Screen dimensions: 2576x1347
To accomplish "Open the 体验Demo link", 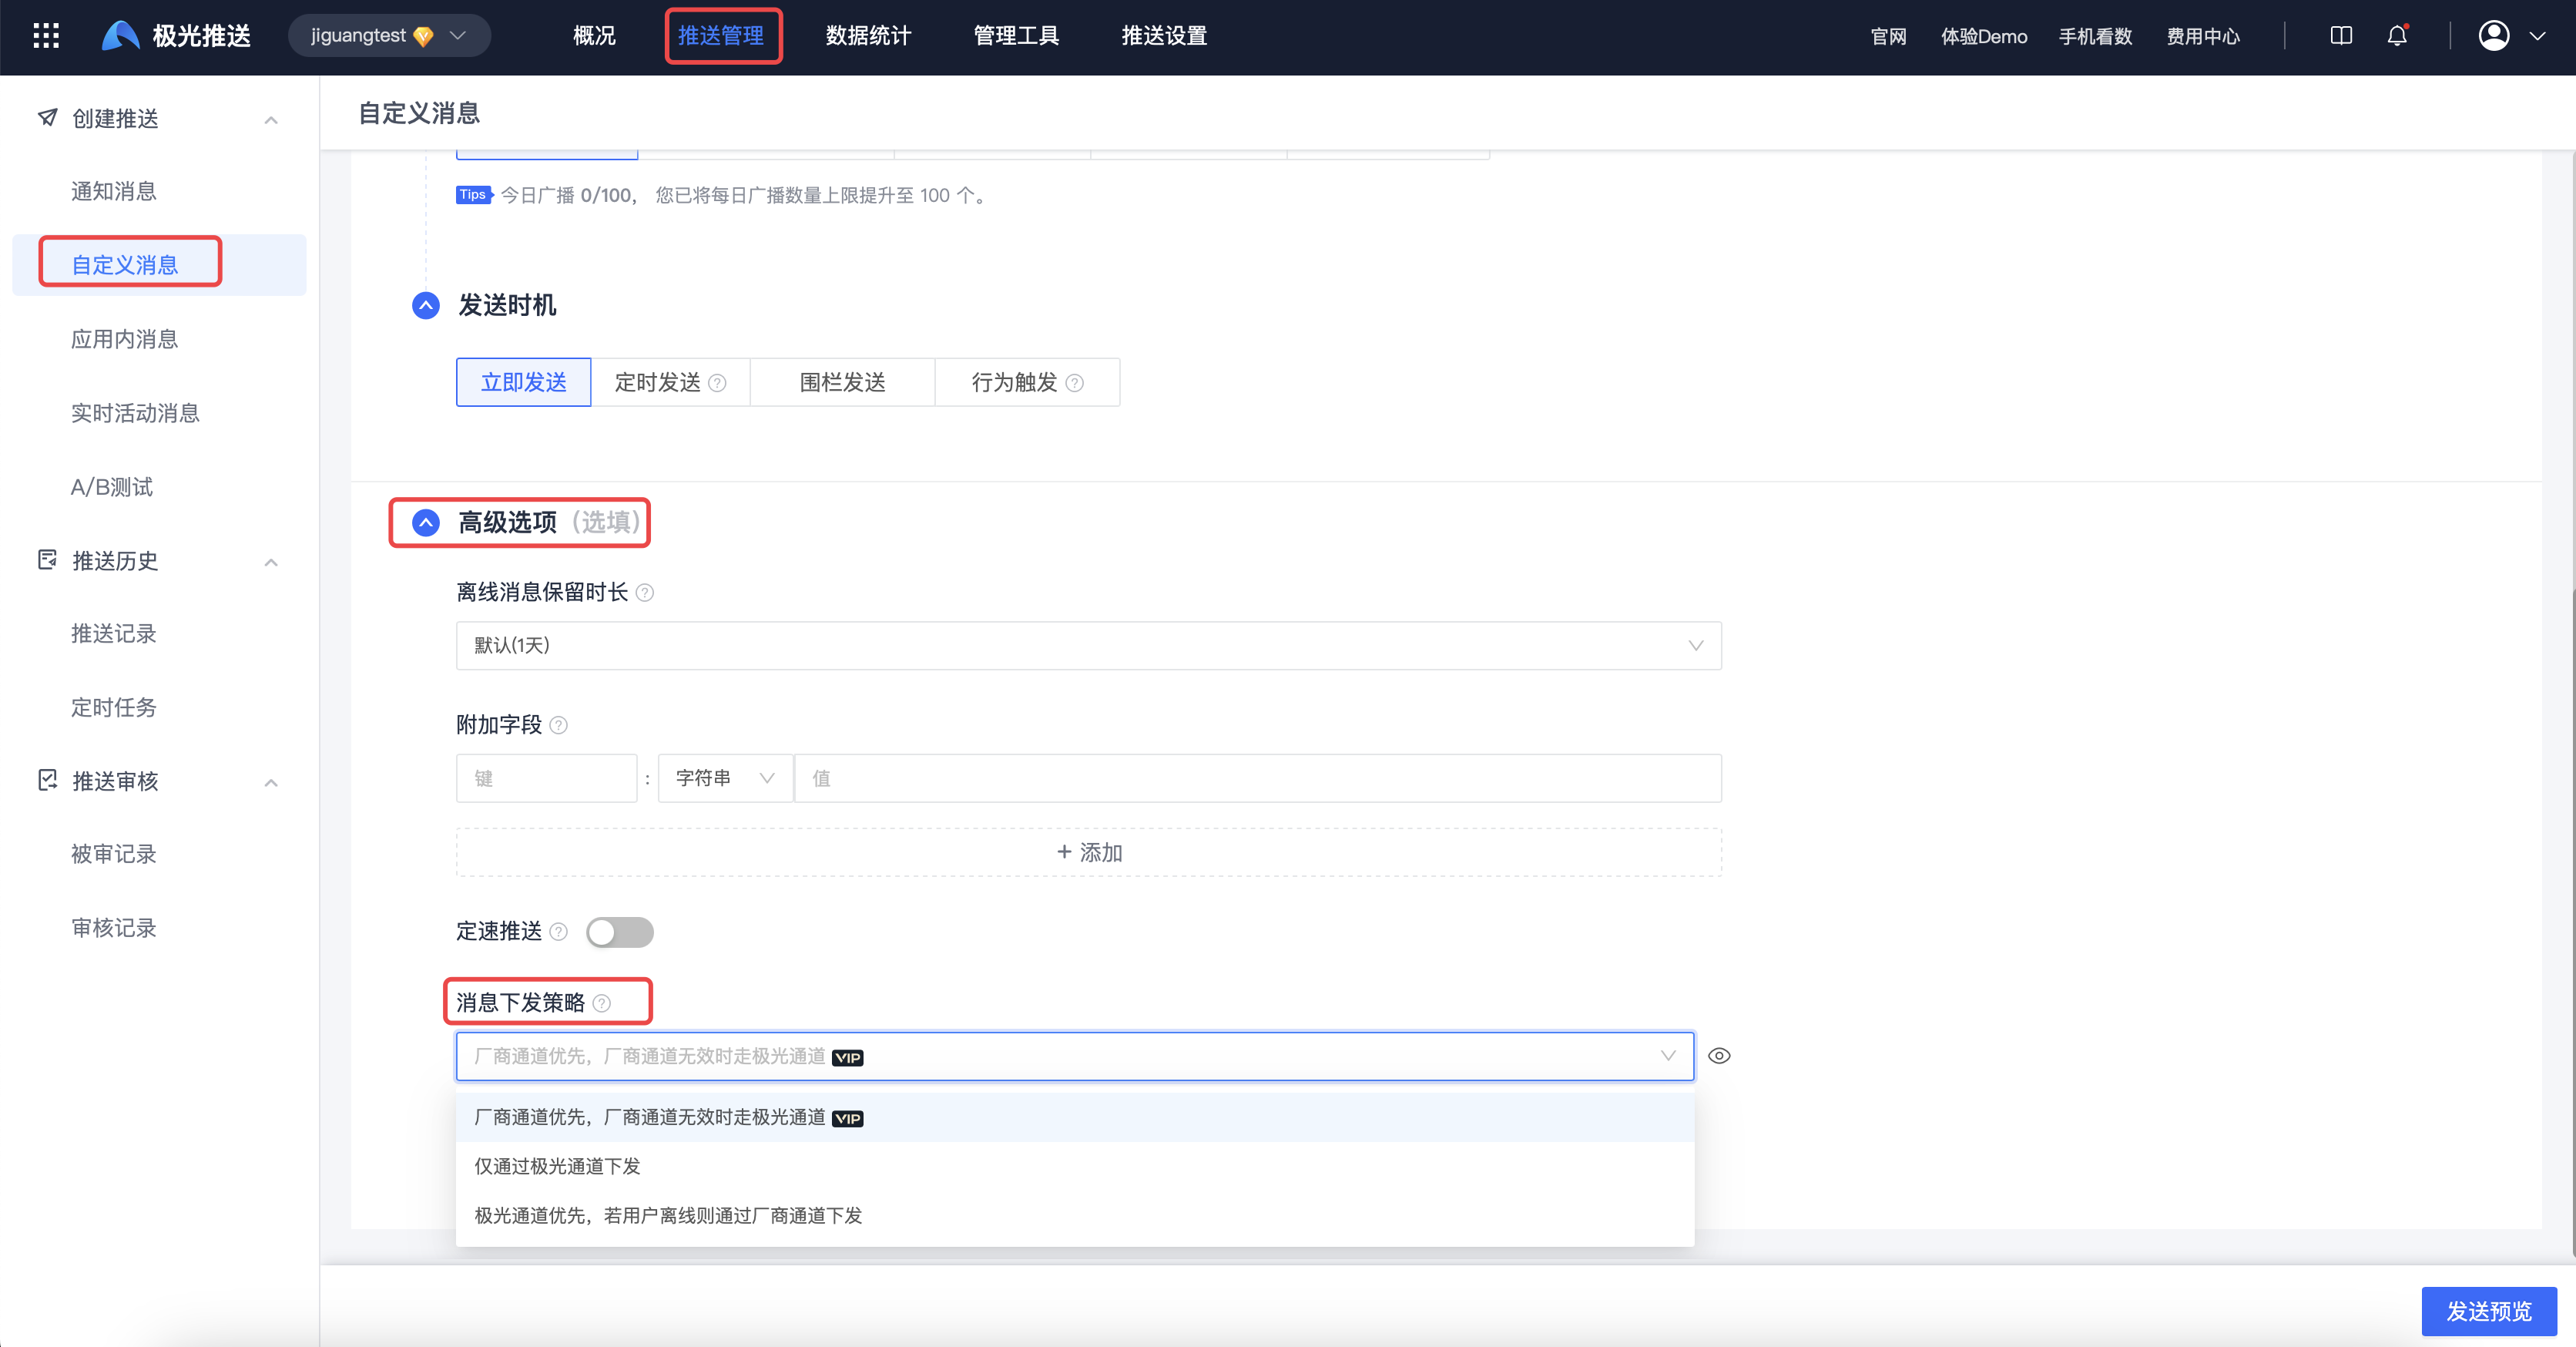I will tap(1984, 37).
